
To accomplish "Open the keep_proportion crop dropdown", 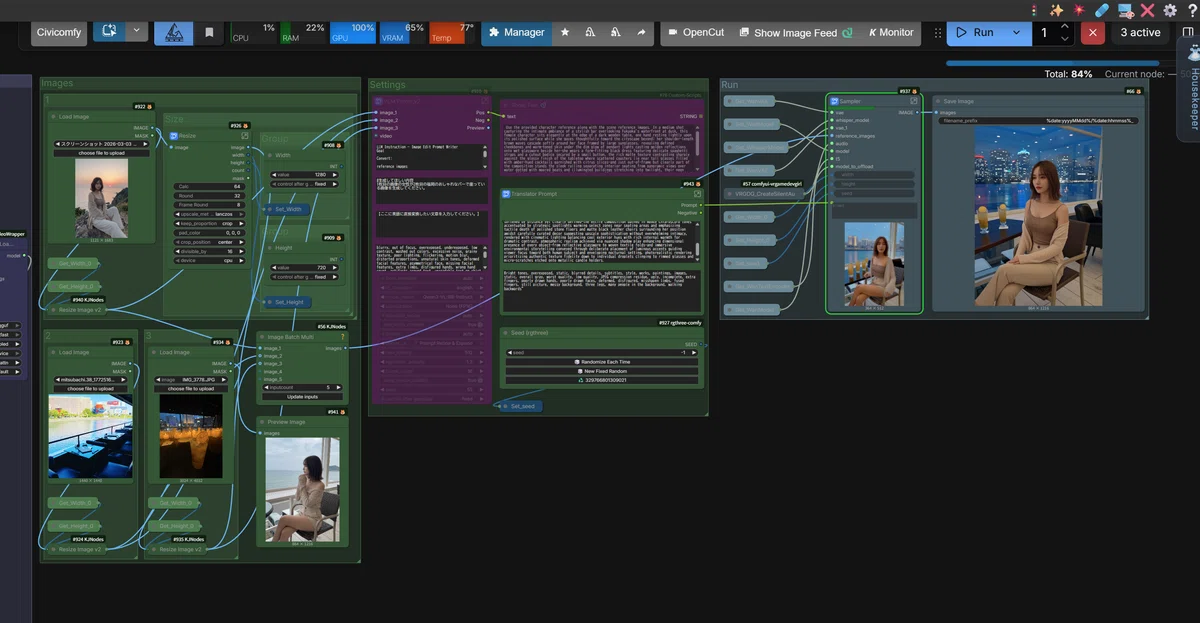I will pos(210,223).
